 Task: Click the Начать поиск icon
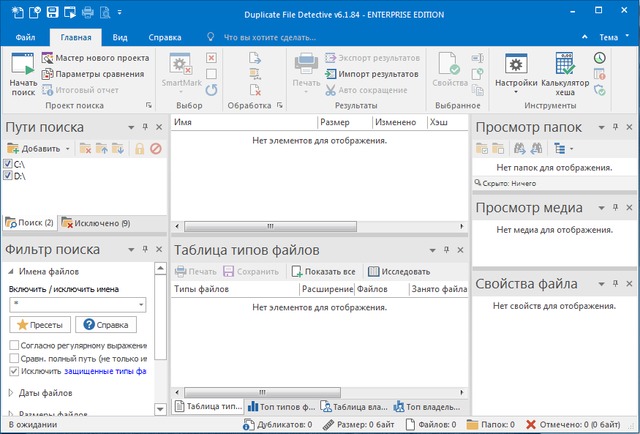[22, 63]
